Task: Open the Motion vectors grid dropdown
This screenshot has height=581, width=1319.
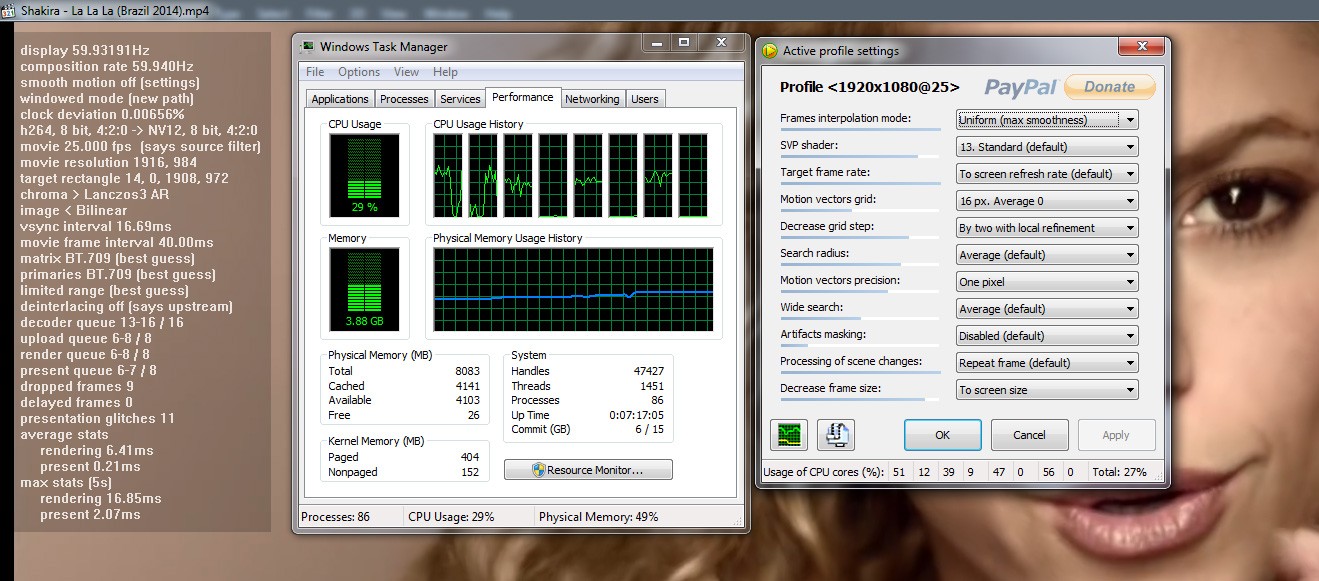Action: (1047, 201)
